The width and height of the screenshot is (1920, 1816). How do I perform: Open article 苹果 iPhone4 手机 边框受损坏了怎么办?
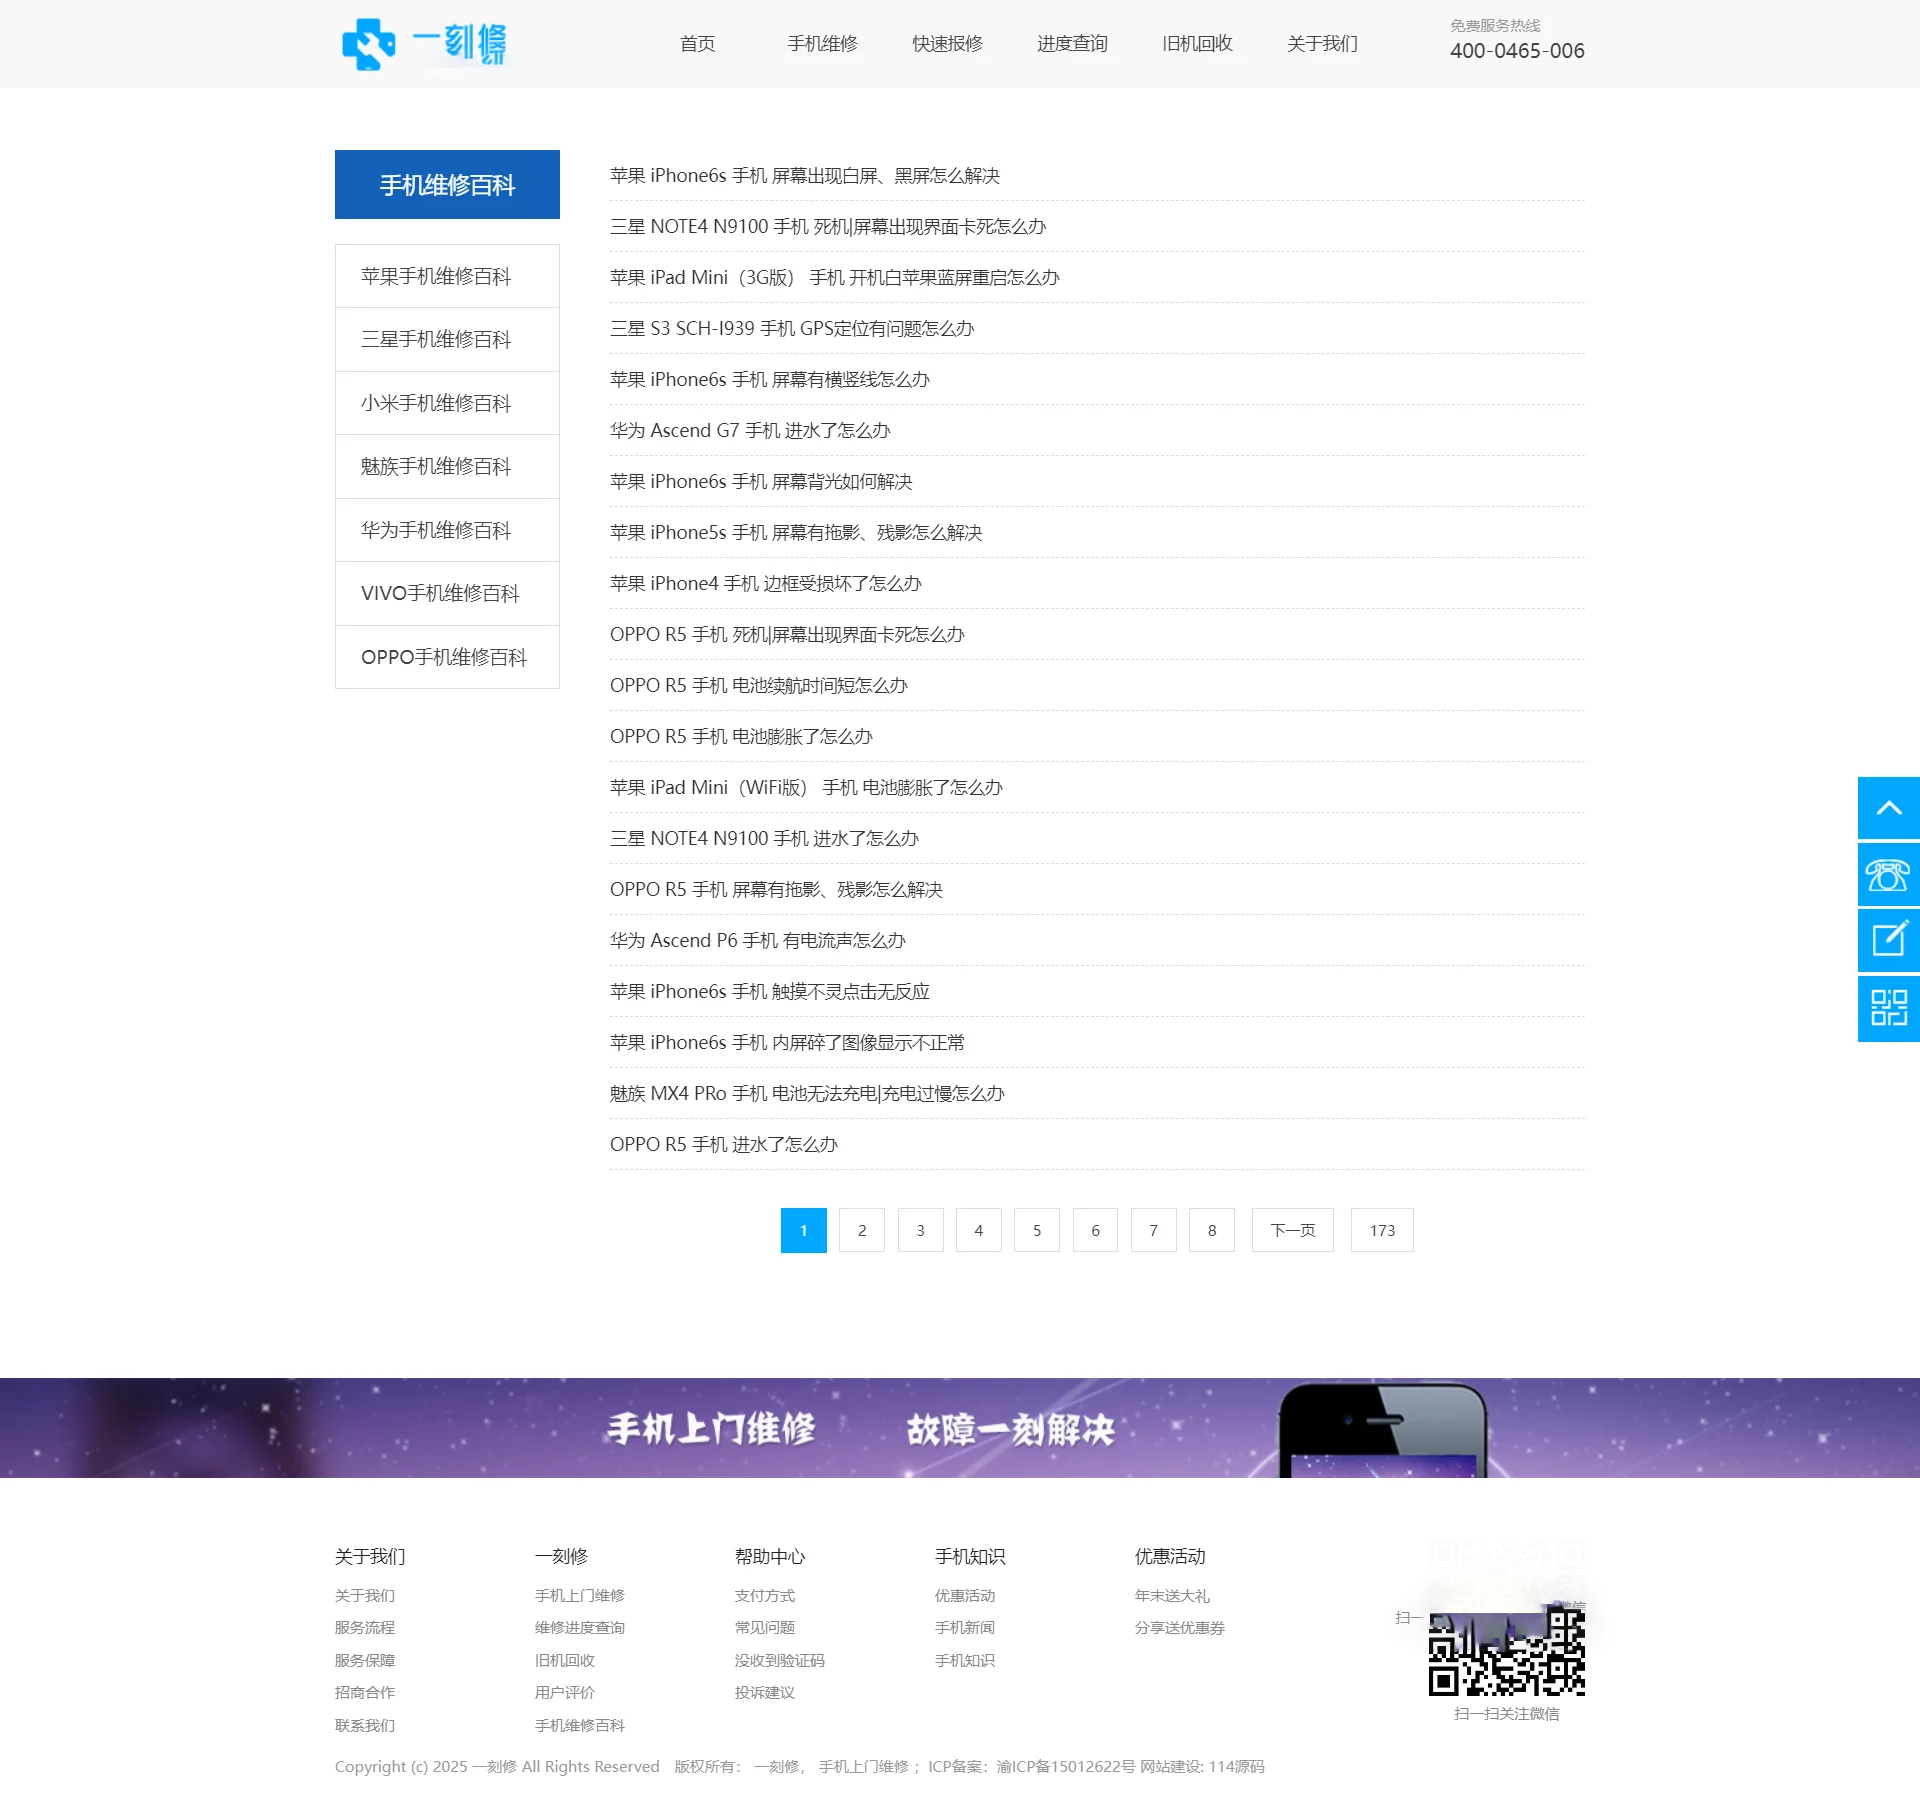pos(766,583)
